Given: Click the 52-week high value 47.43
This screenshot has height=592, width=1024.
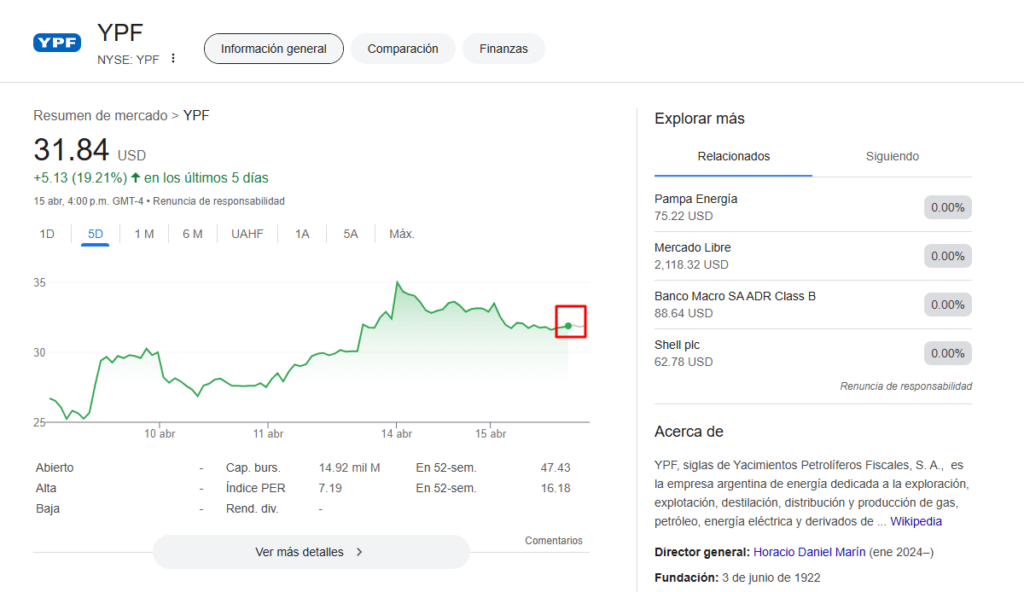Looking at the screenshot, I should pyautogui.click(x=555, y=468).
